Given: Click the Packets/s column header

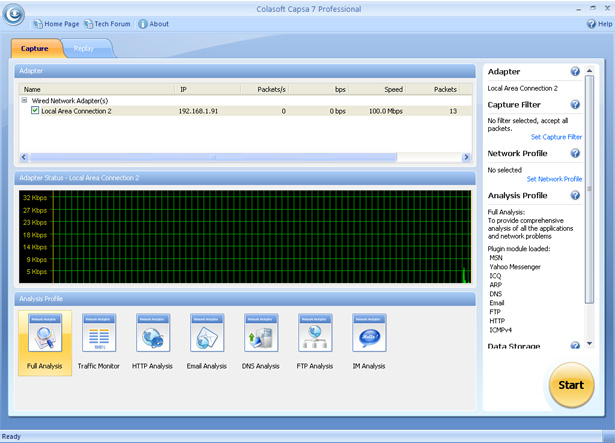Looking at the screenshot, I should pyautogui.click(x=265, y=89).
